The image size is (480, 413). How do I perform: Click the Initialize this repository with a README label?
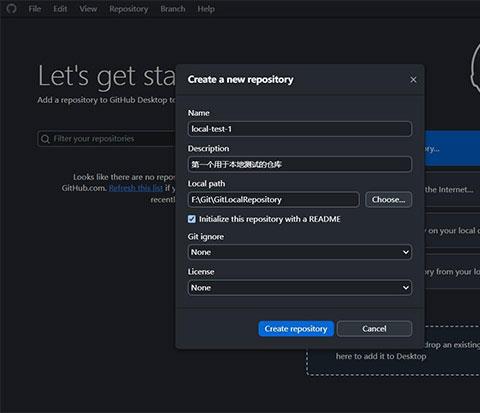(x=270, y=219)
